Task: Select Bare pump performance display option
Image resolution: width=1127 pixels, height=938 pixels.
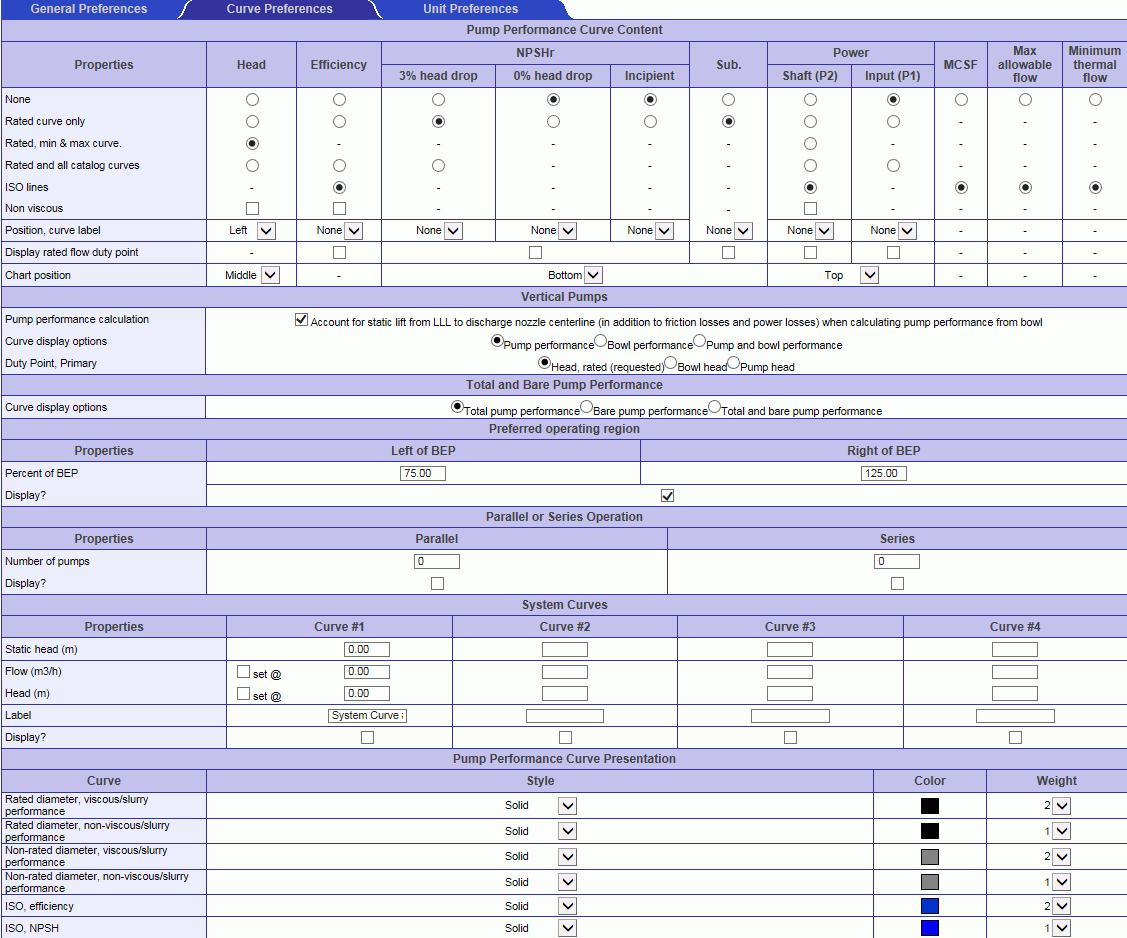Action: pos(586,407)
